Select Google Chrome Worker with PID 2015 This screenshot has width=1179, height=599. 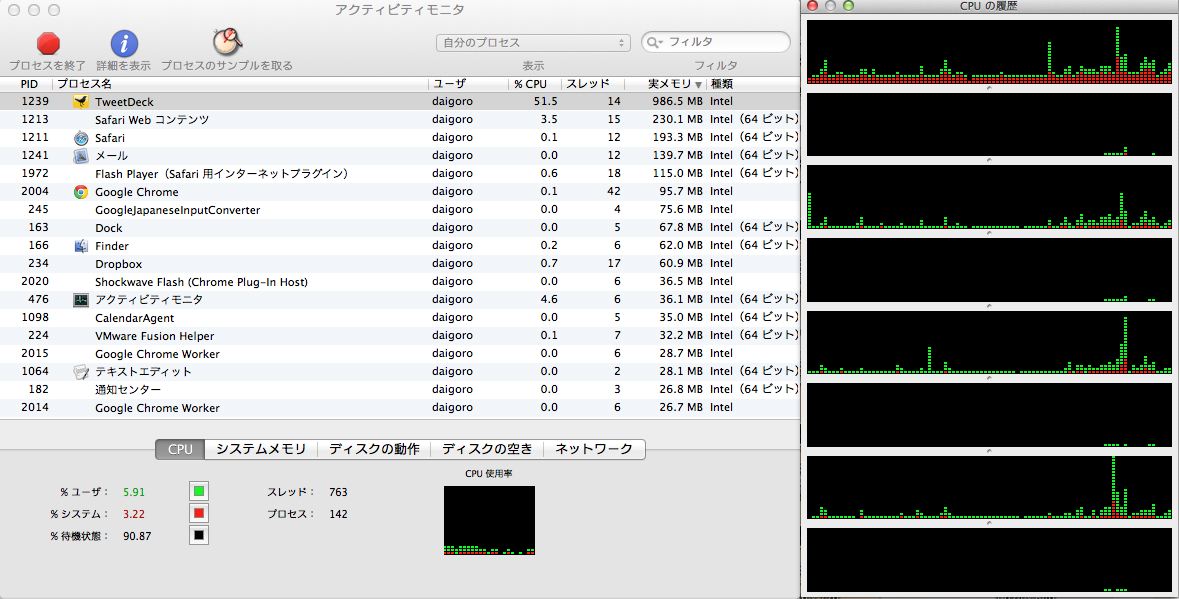(x=400, y=354)
